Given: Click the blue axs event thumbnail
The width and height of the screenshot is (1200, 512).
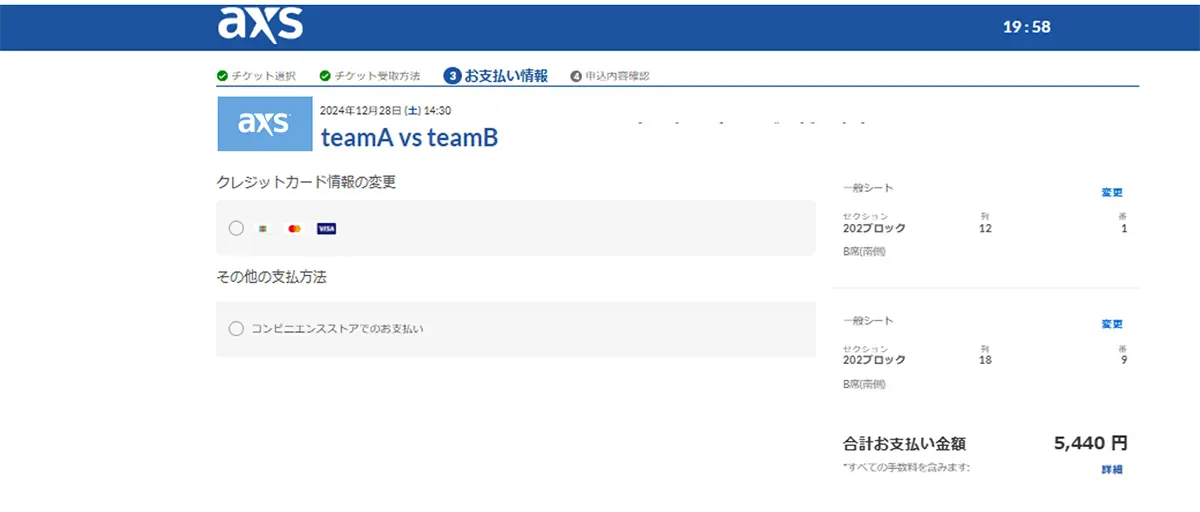Looking at the screenshot, I should (264, 124).
